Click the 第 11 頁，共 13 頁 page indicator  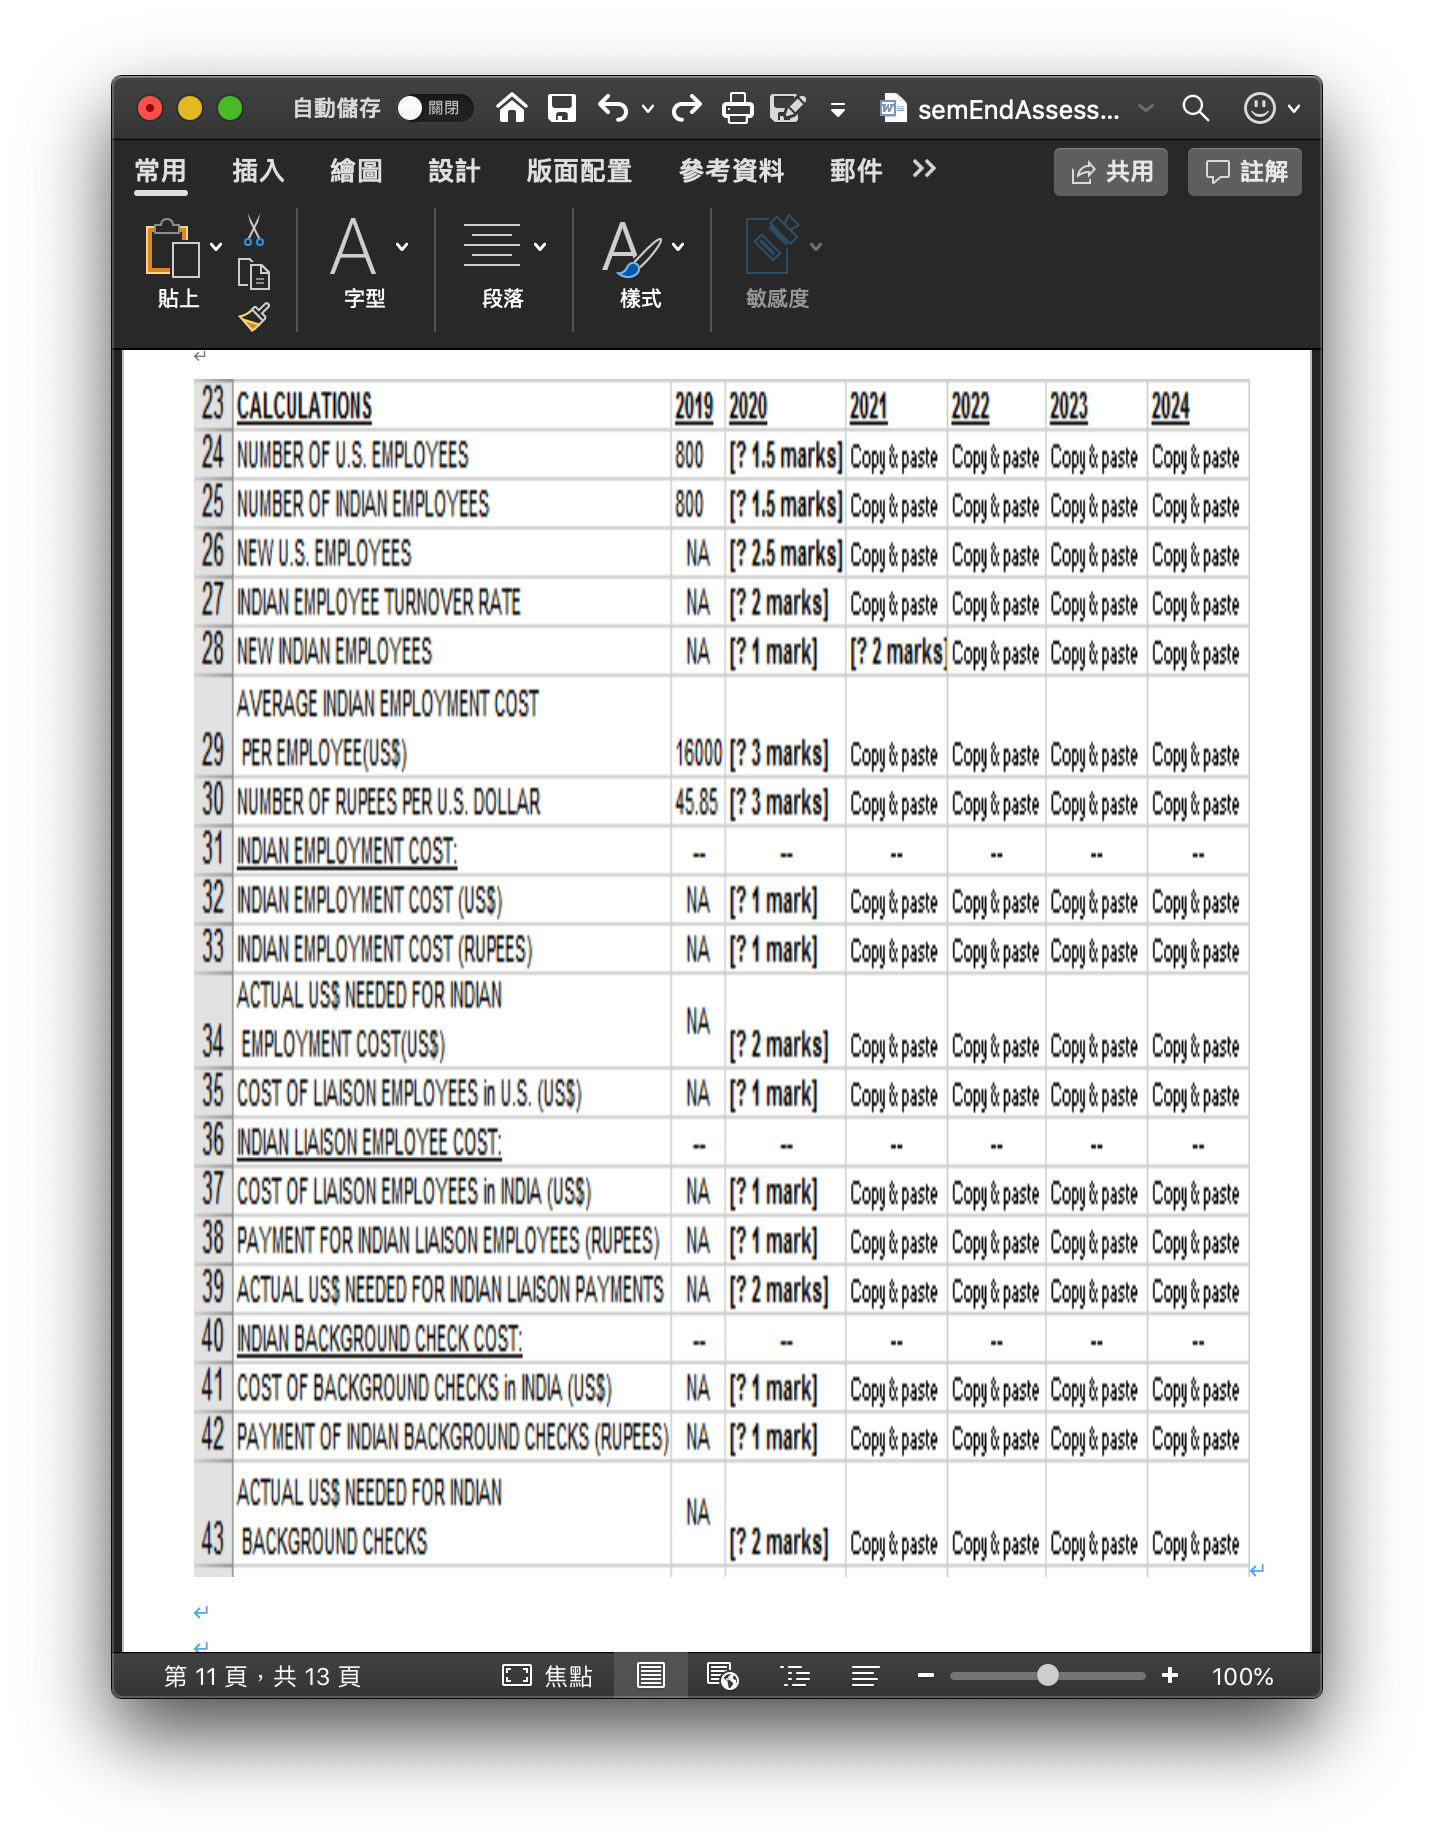pos(262,1676)
